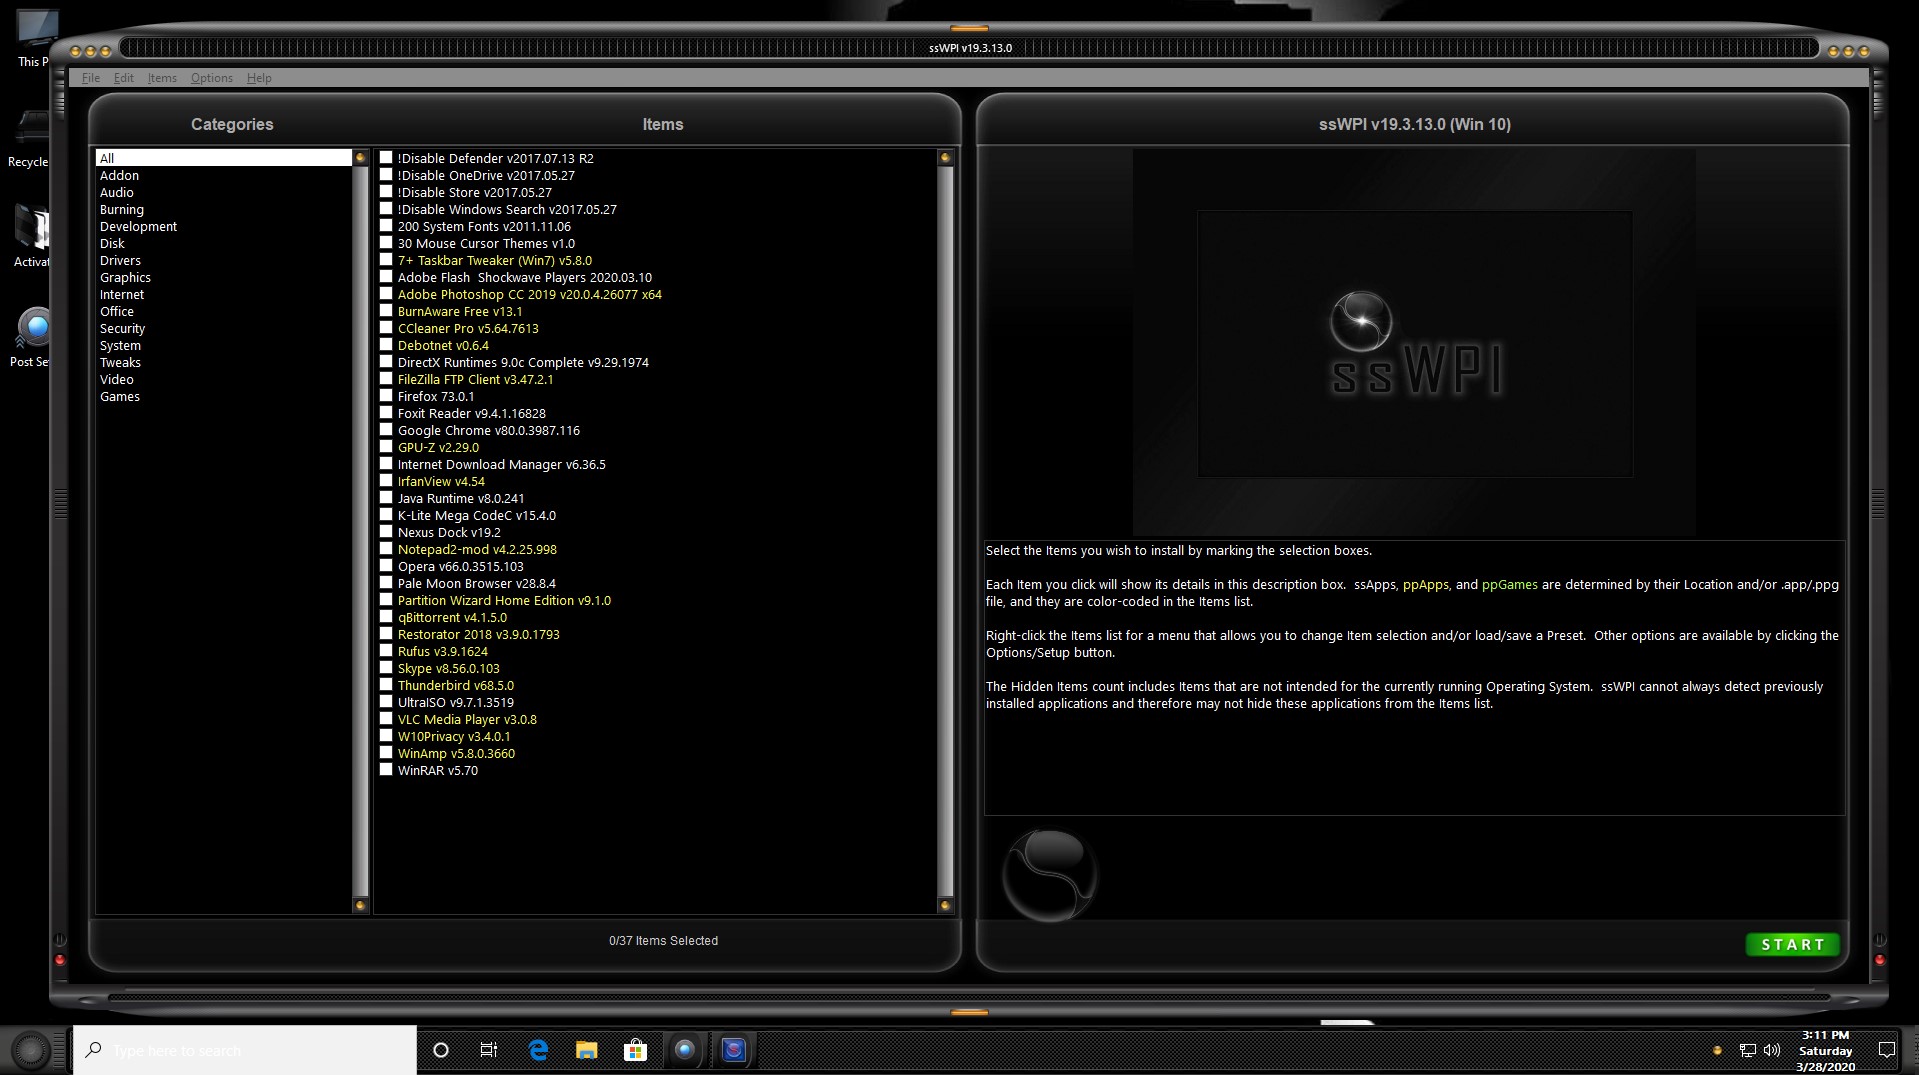Image resolution: width=1919 pixels, height=1075 pixels.
Task: Tick the CCleaner Pro v5.64.7613 checkbox
Action: pyautogui.click(x=386, y=328)
